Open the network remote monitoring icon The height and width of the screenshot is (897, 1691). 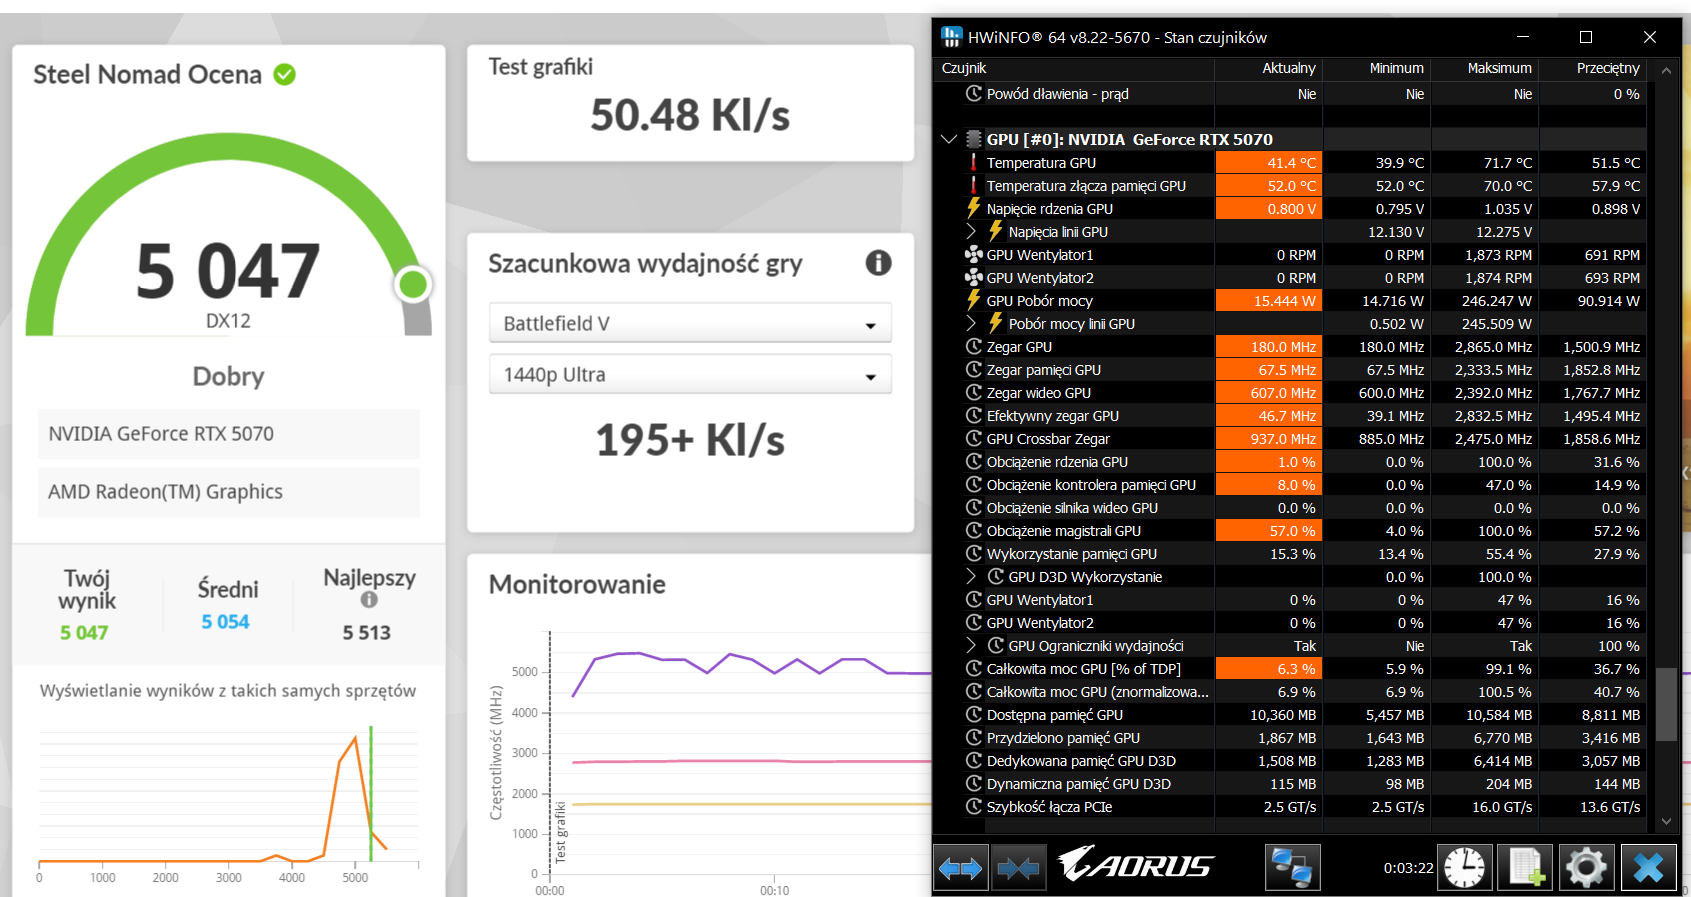(x=1292, y=868)
